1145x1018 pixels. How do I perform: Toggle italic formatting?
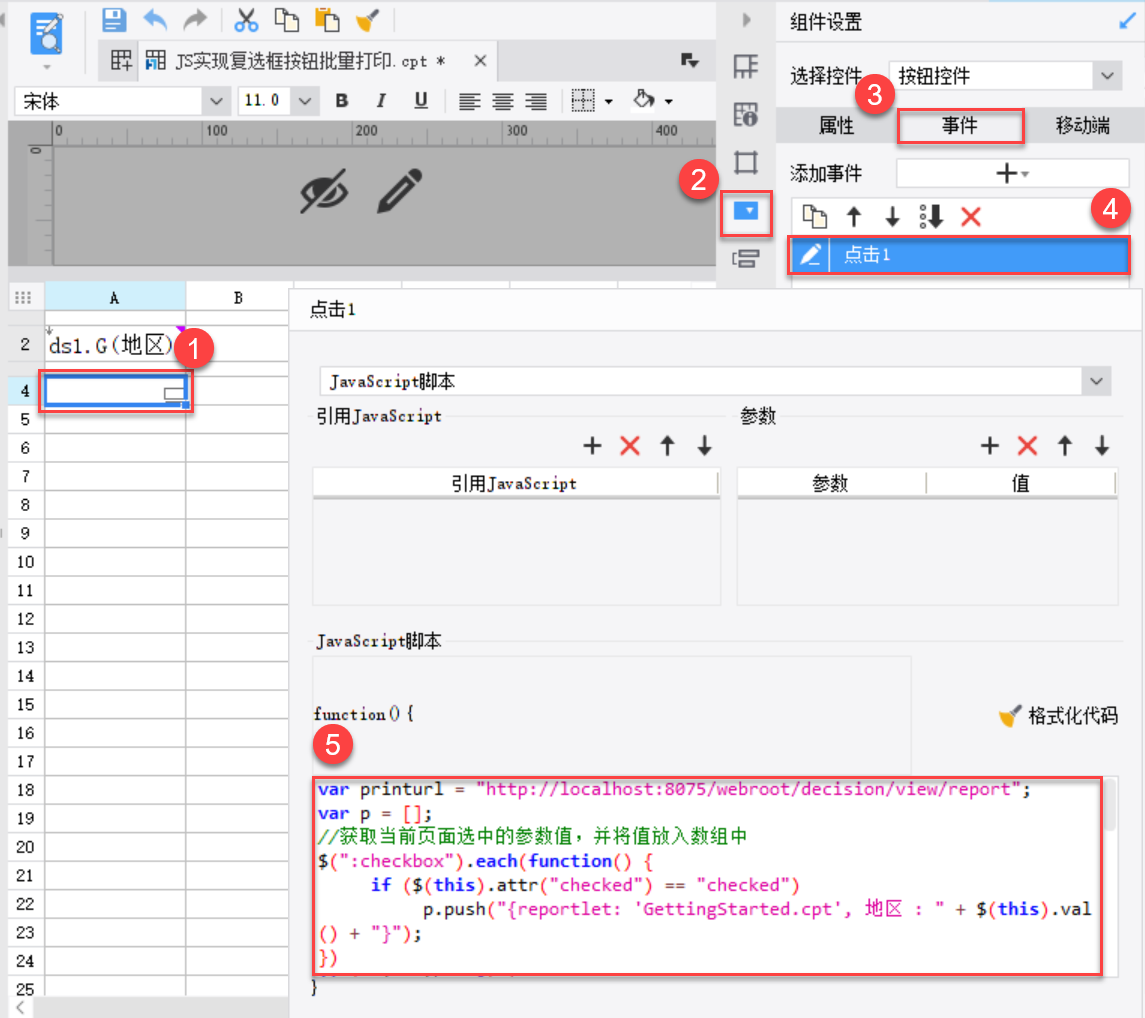(380, 100)
